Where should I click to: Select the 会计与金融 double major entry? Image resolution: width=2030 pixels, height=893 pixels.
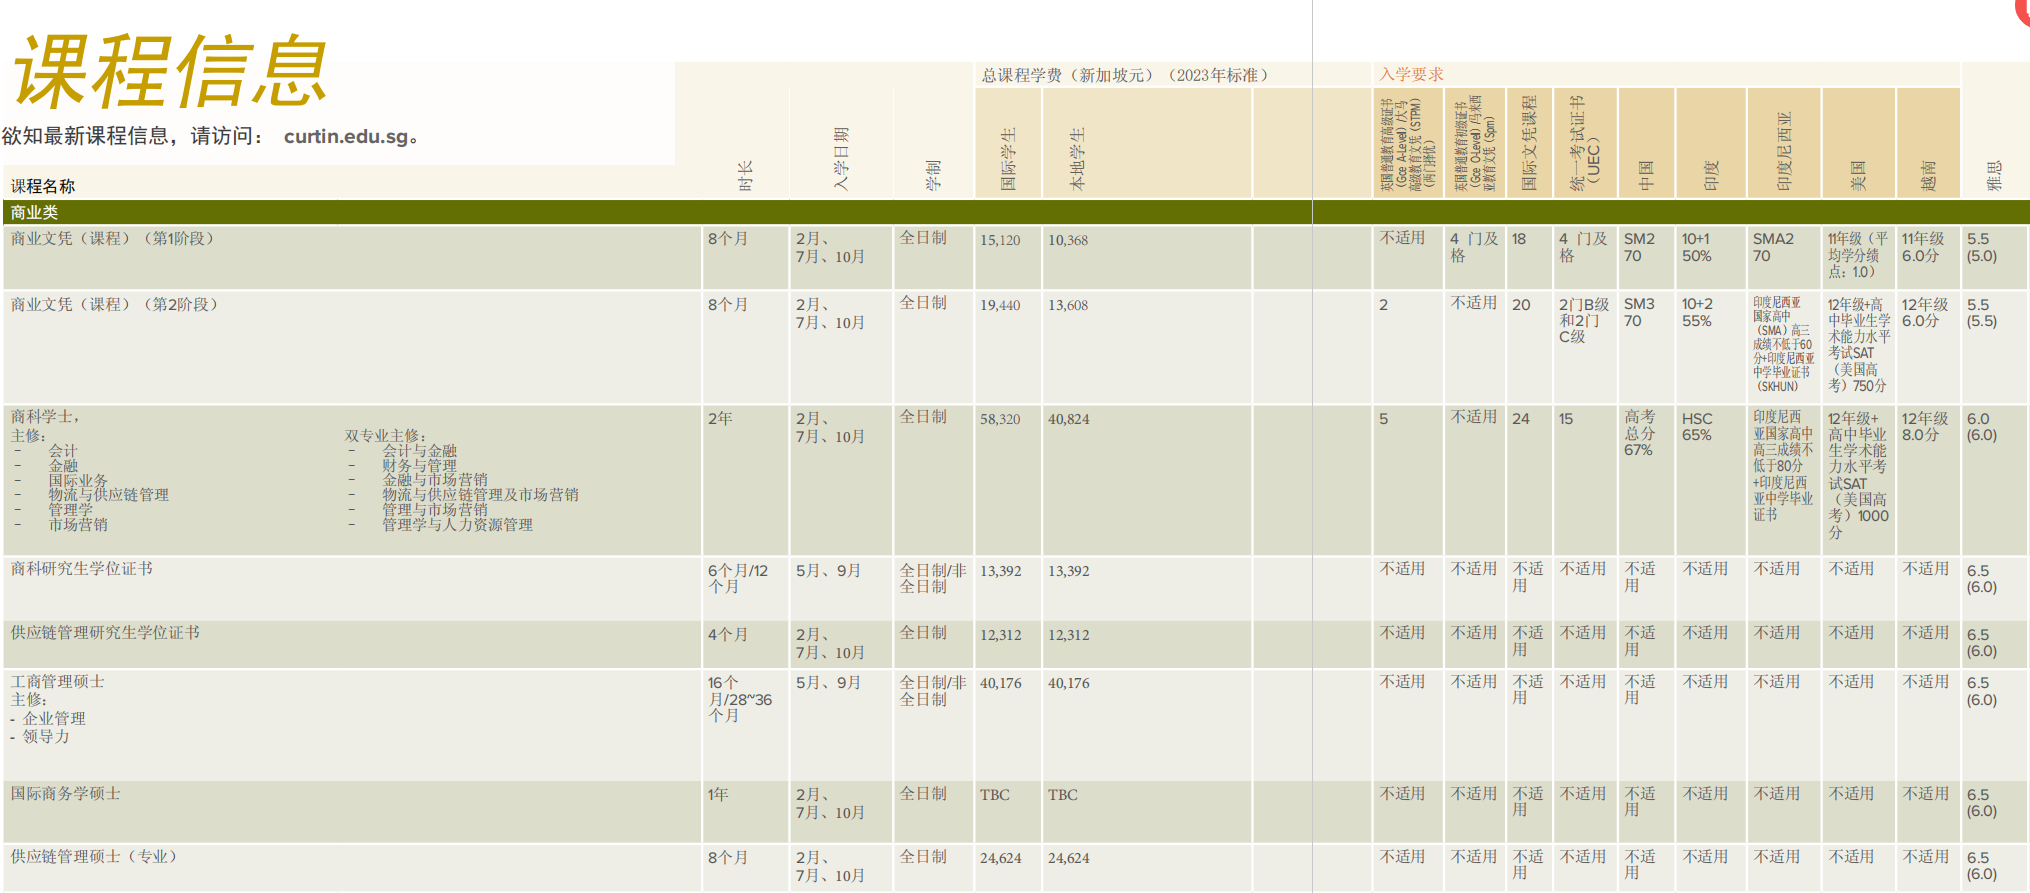(x=419, y=451)
